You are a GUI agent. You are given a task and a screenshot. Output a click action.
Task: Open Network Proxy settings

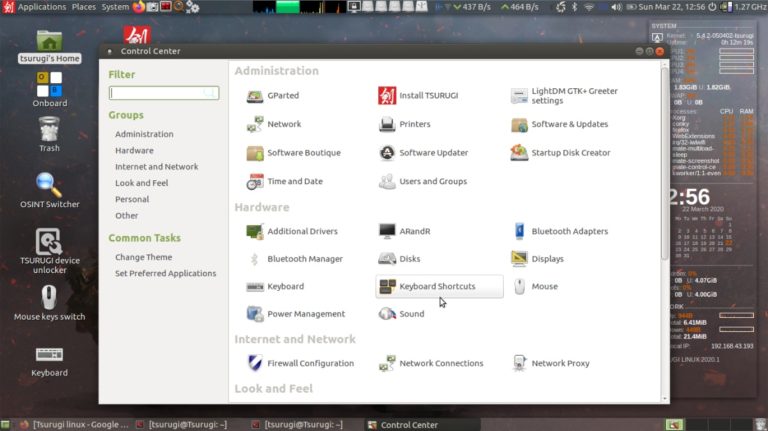[550, 363]
